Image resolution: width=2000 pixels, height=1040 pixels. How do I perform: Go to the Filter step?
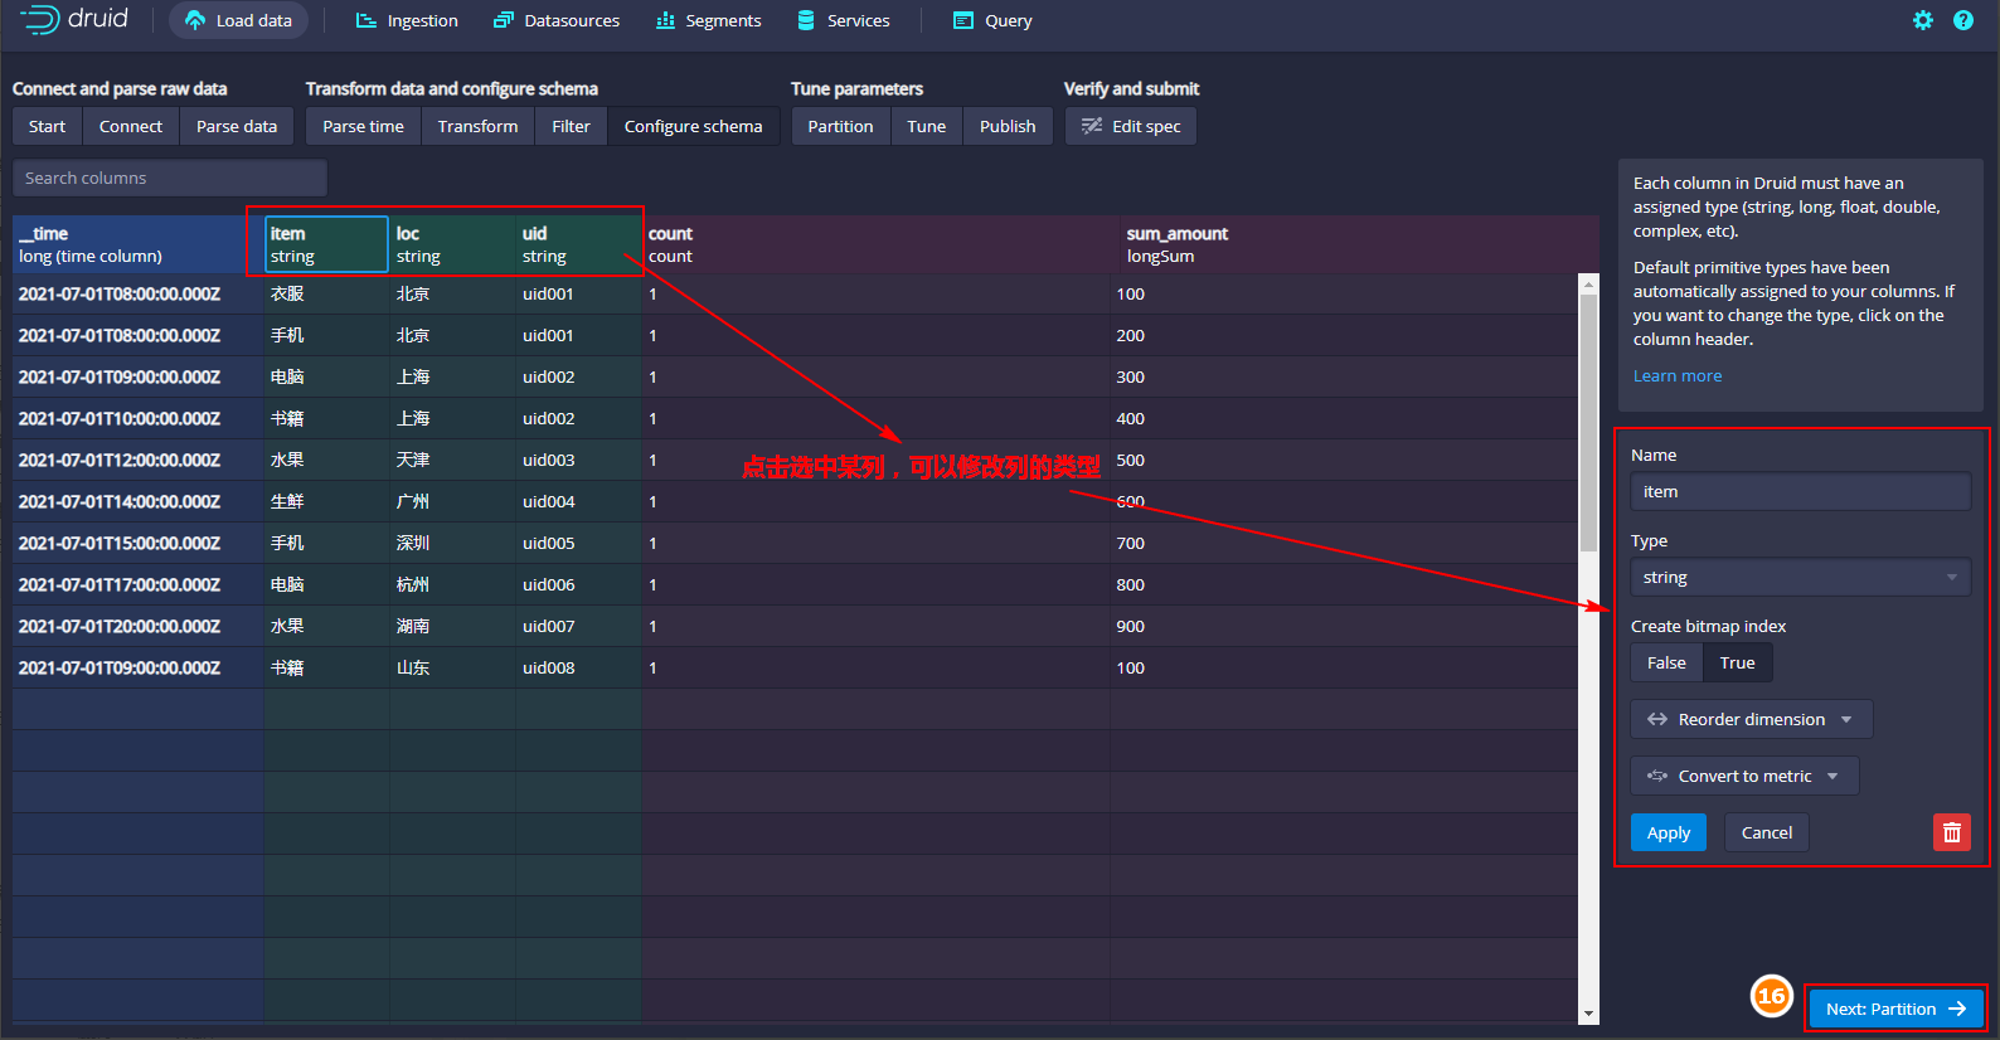(571, 126)
